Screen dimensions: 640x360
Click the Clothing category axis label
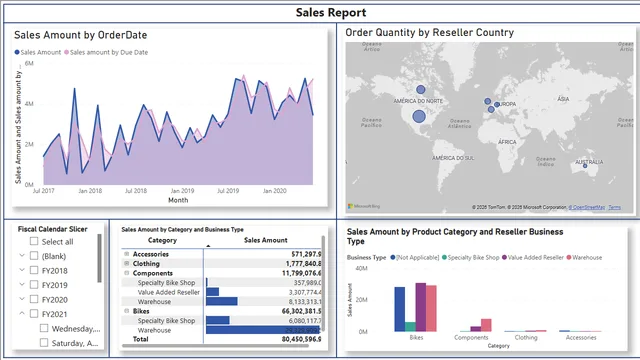[x=526, y=338]
